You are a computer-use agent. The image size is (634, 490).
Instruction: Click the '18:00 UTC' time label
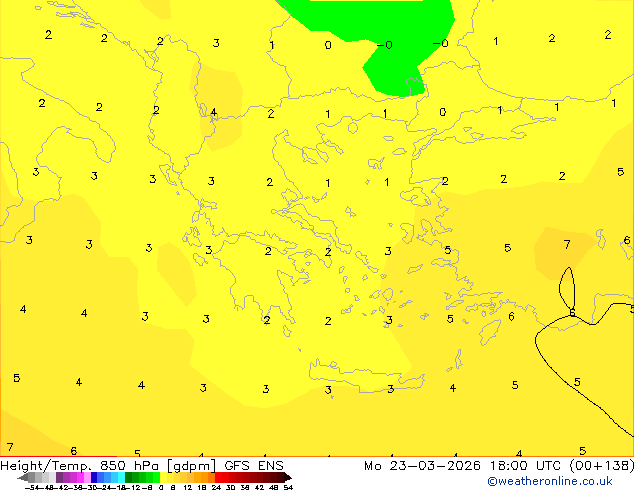[x=526, y=466]
